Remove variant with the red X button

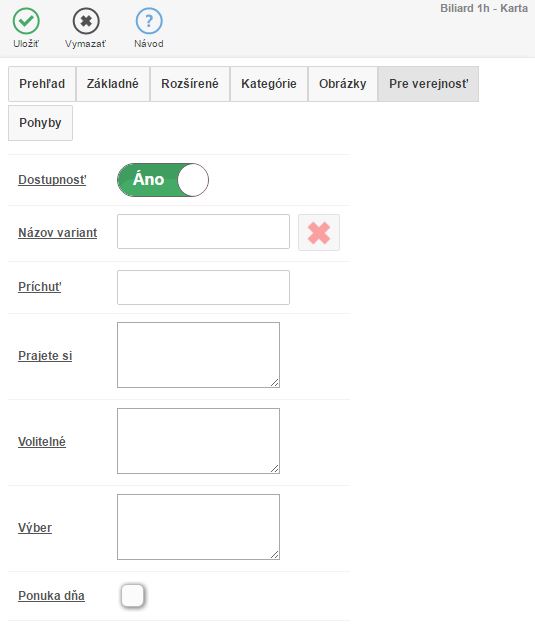[x=319, y=233]
